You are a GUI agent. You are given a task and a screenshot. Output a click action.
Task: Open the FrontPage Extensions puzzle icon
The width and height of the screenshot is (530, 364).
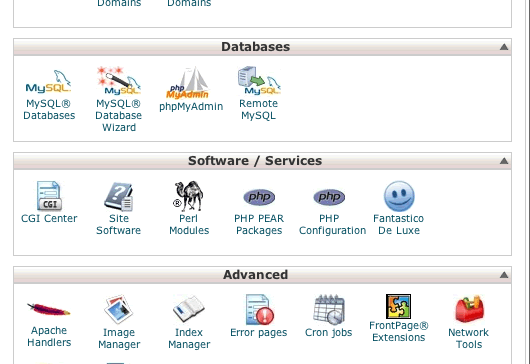pos(399,306)
